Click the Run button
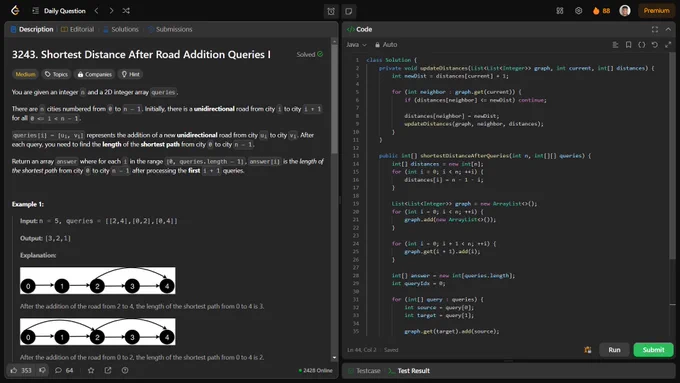The width and height of the screenshot is (680, 383). pyautogui.click(x=614, y=350)
